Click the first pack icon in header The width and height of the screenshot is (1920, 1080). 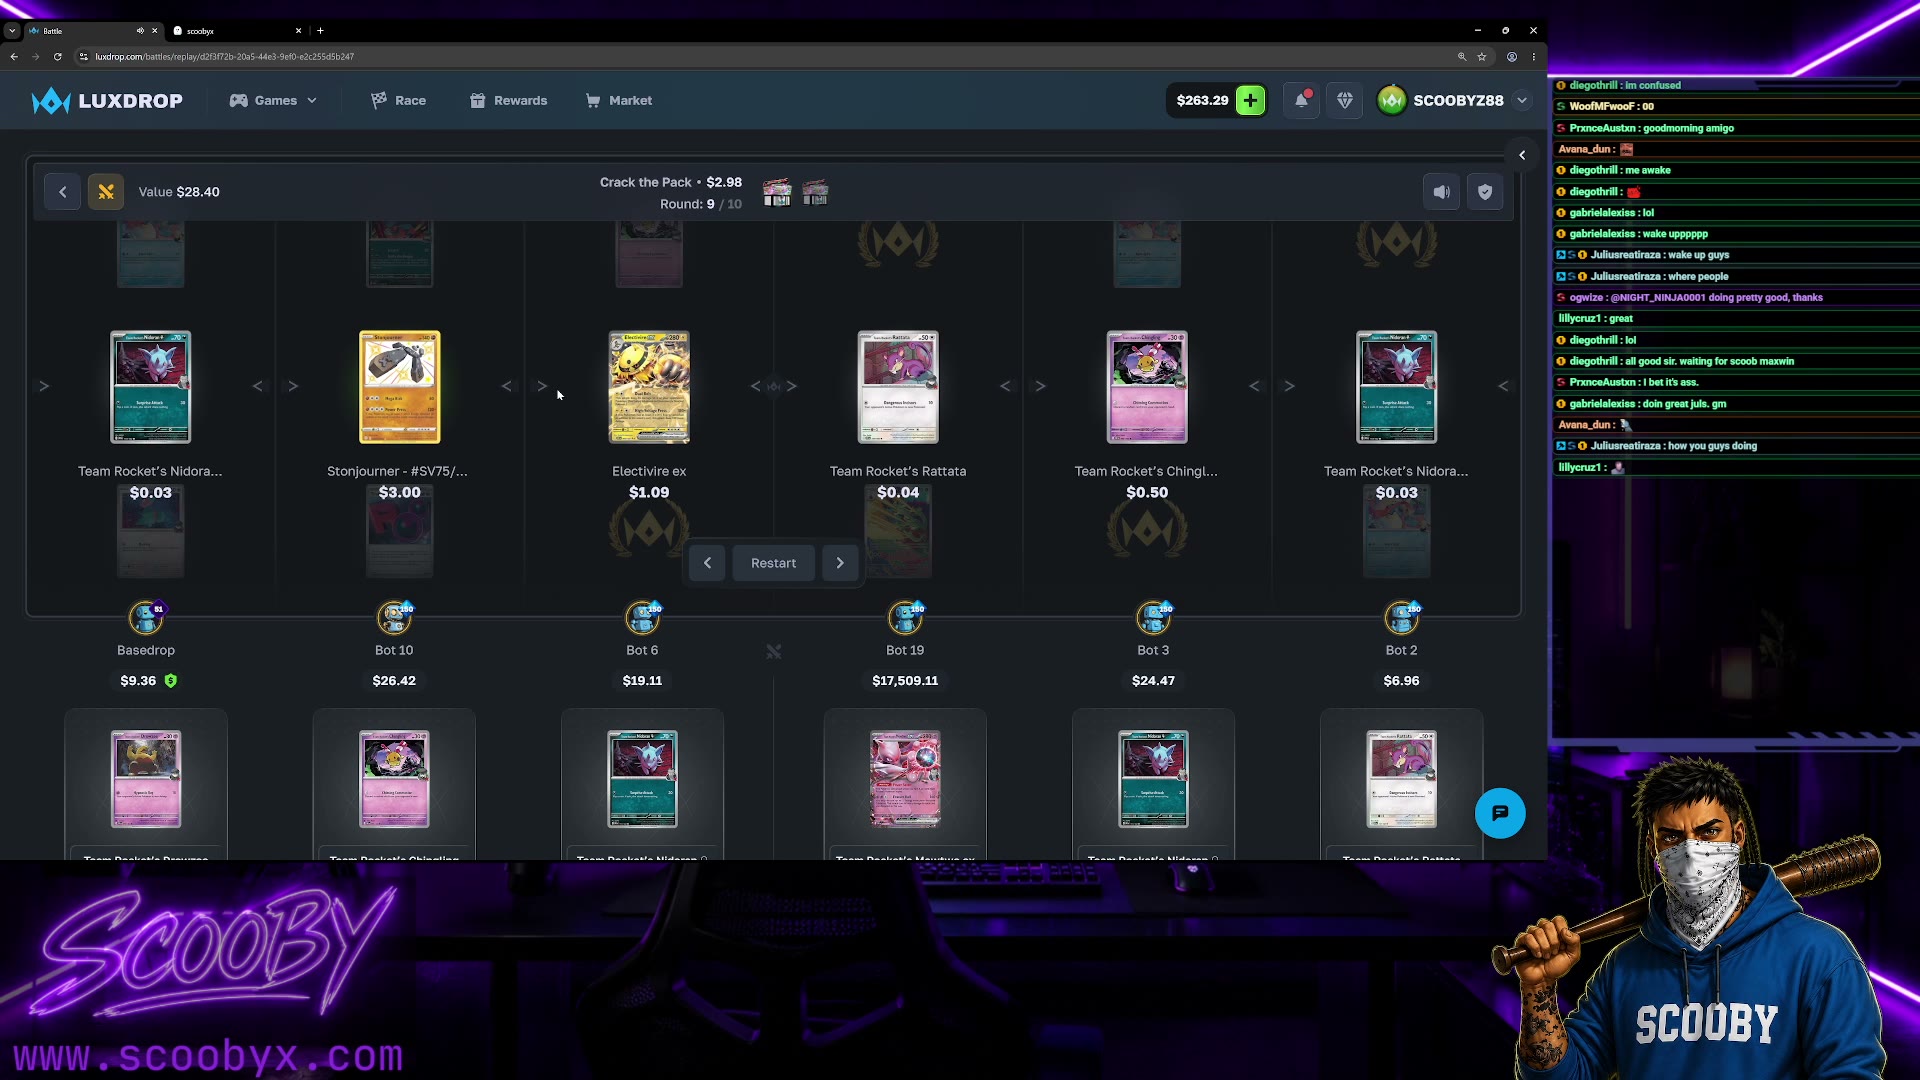pos(777,192)
